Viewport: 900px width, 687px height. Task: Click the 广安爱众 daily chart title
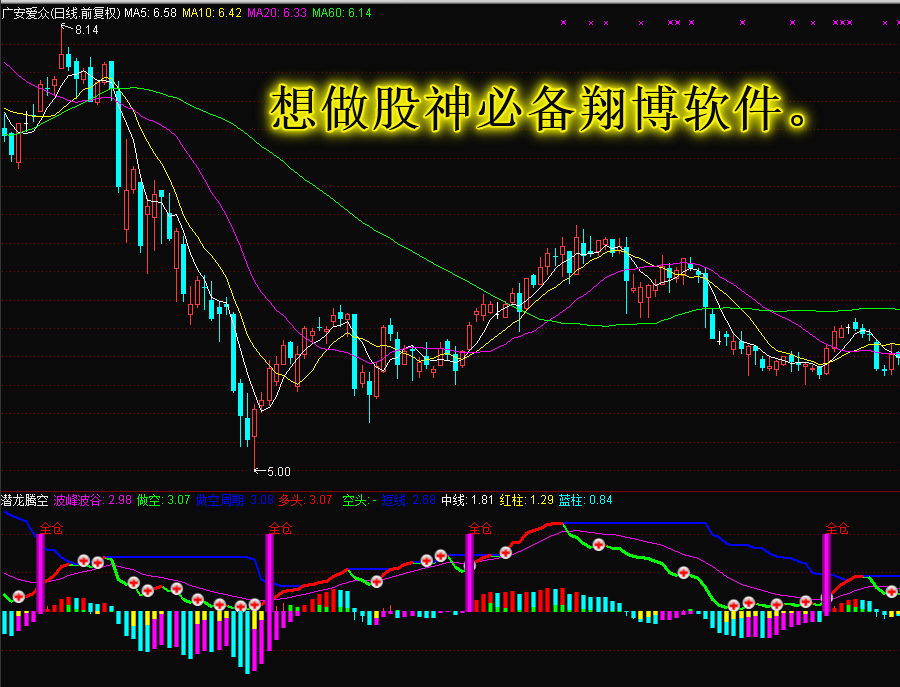[x=61, y=13]
